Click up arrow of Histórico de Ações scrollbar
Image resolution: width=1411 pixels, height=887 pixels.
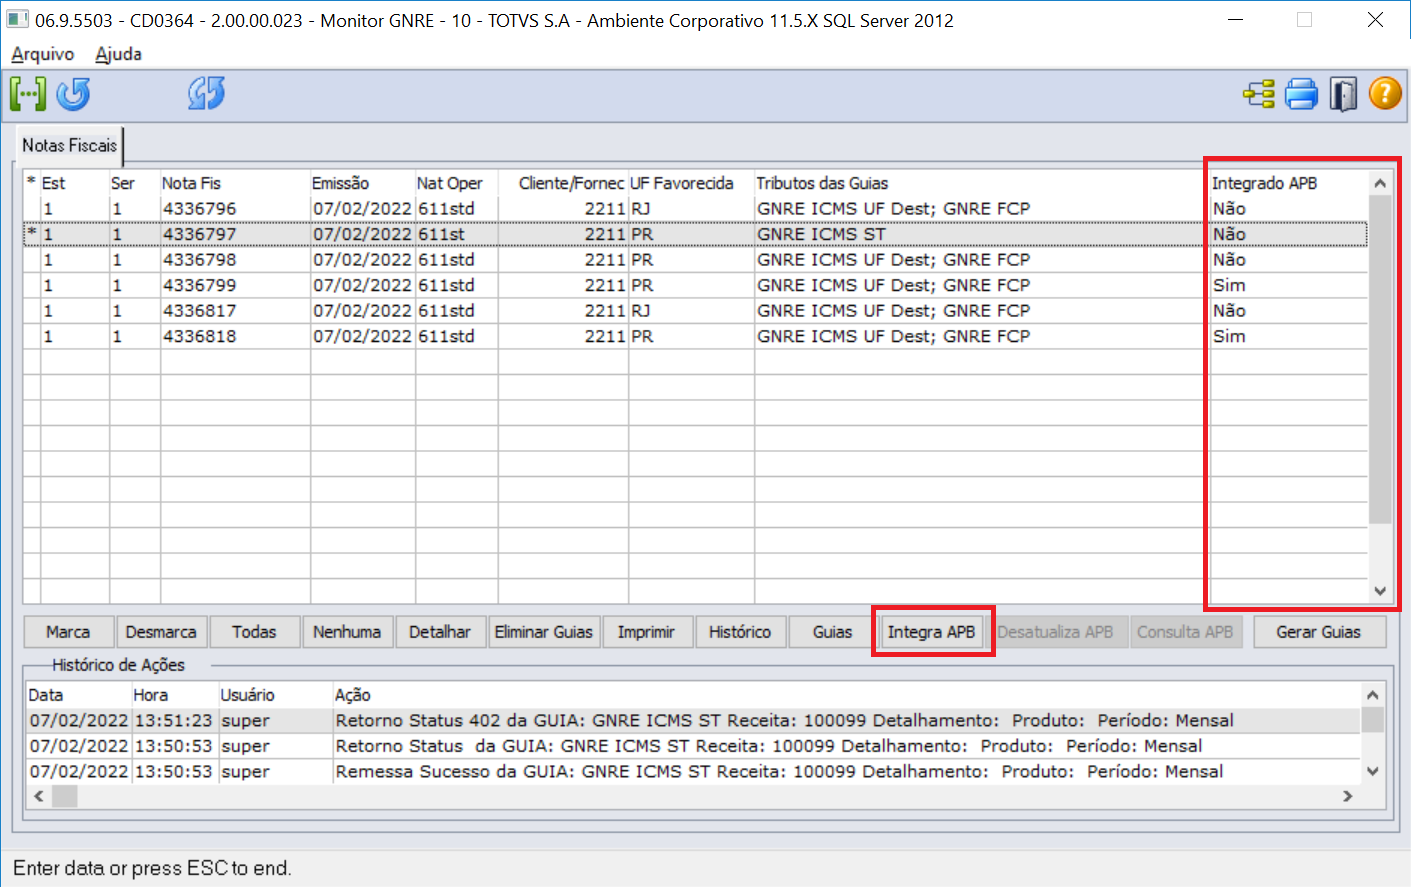1372,695
